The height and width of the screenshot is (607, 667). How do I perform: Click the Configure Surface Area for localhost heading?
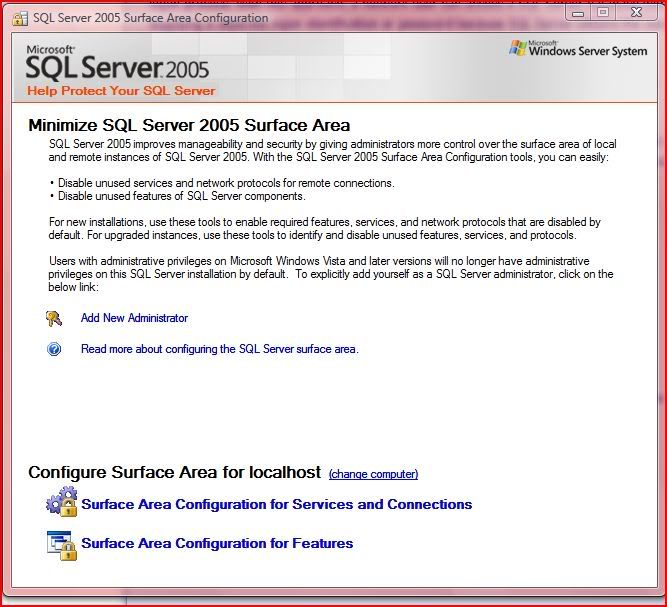174,473
